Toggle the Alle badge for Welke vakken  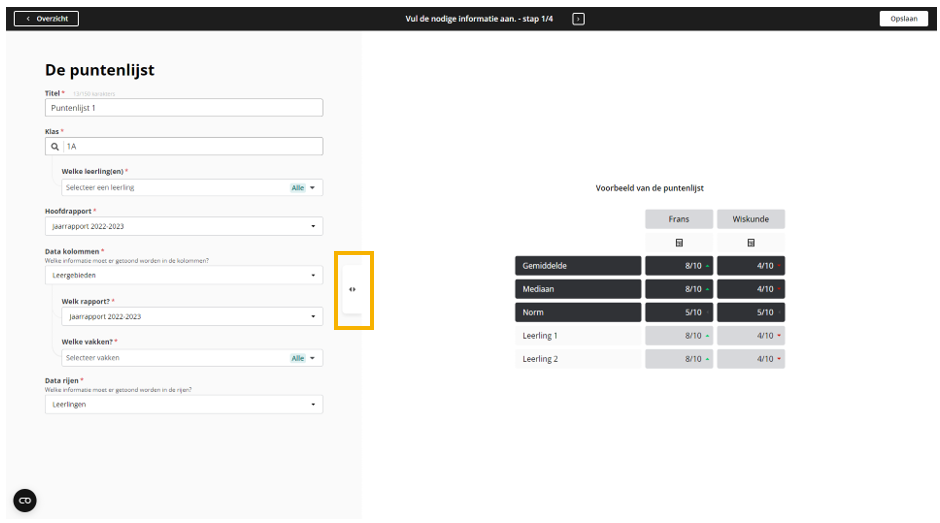tap(297, 358)
